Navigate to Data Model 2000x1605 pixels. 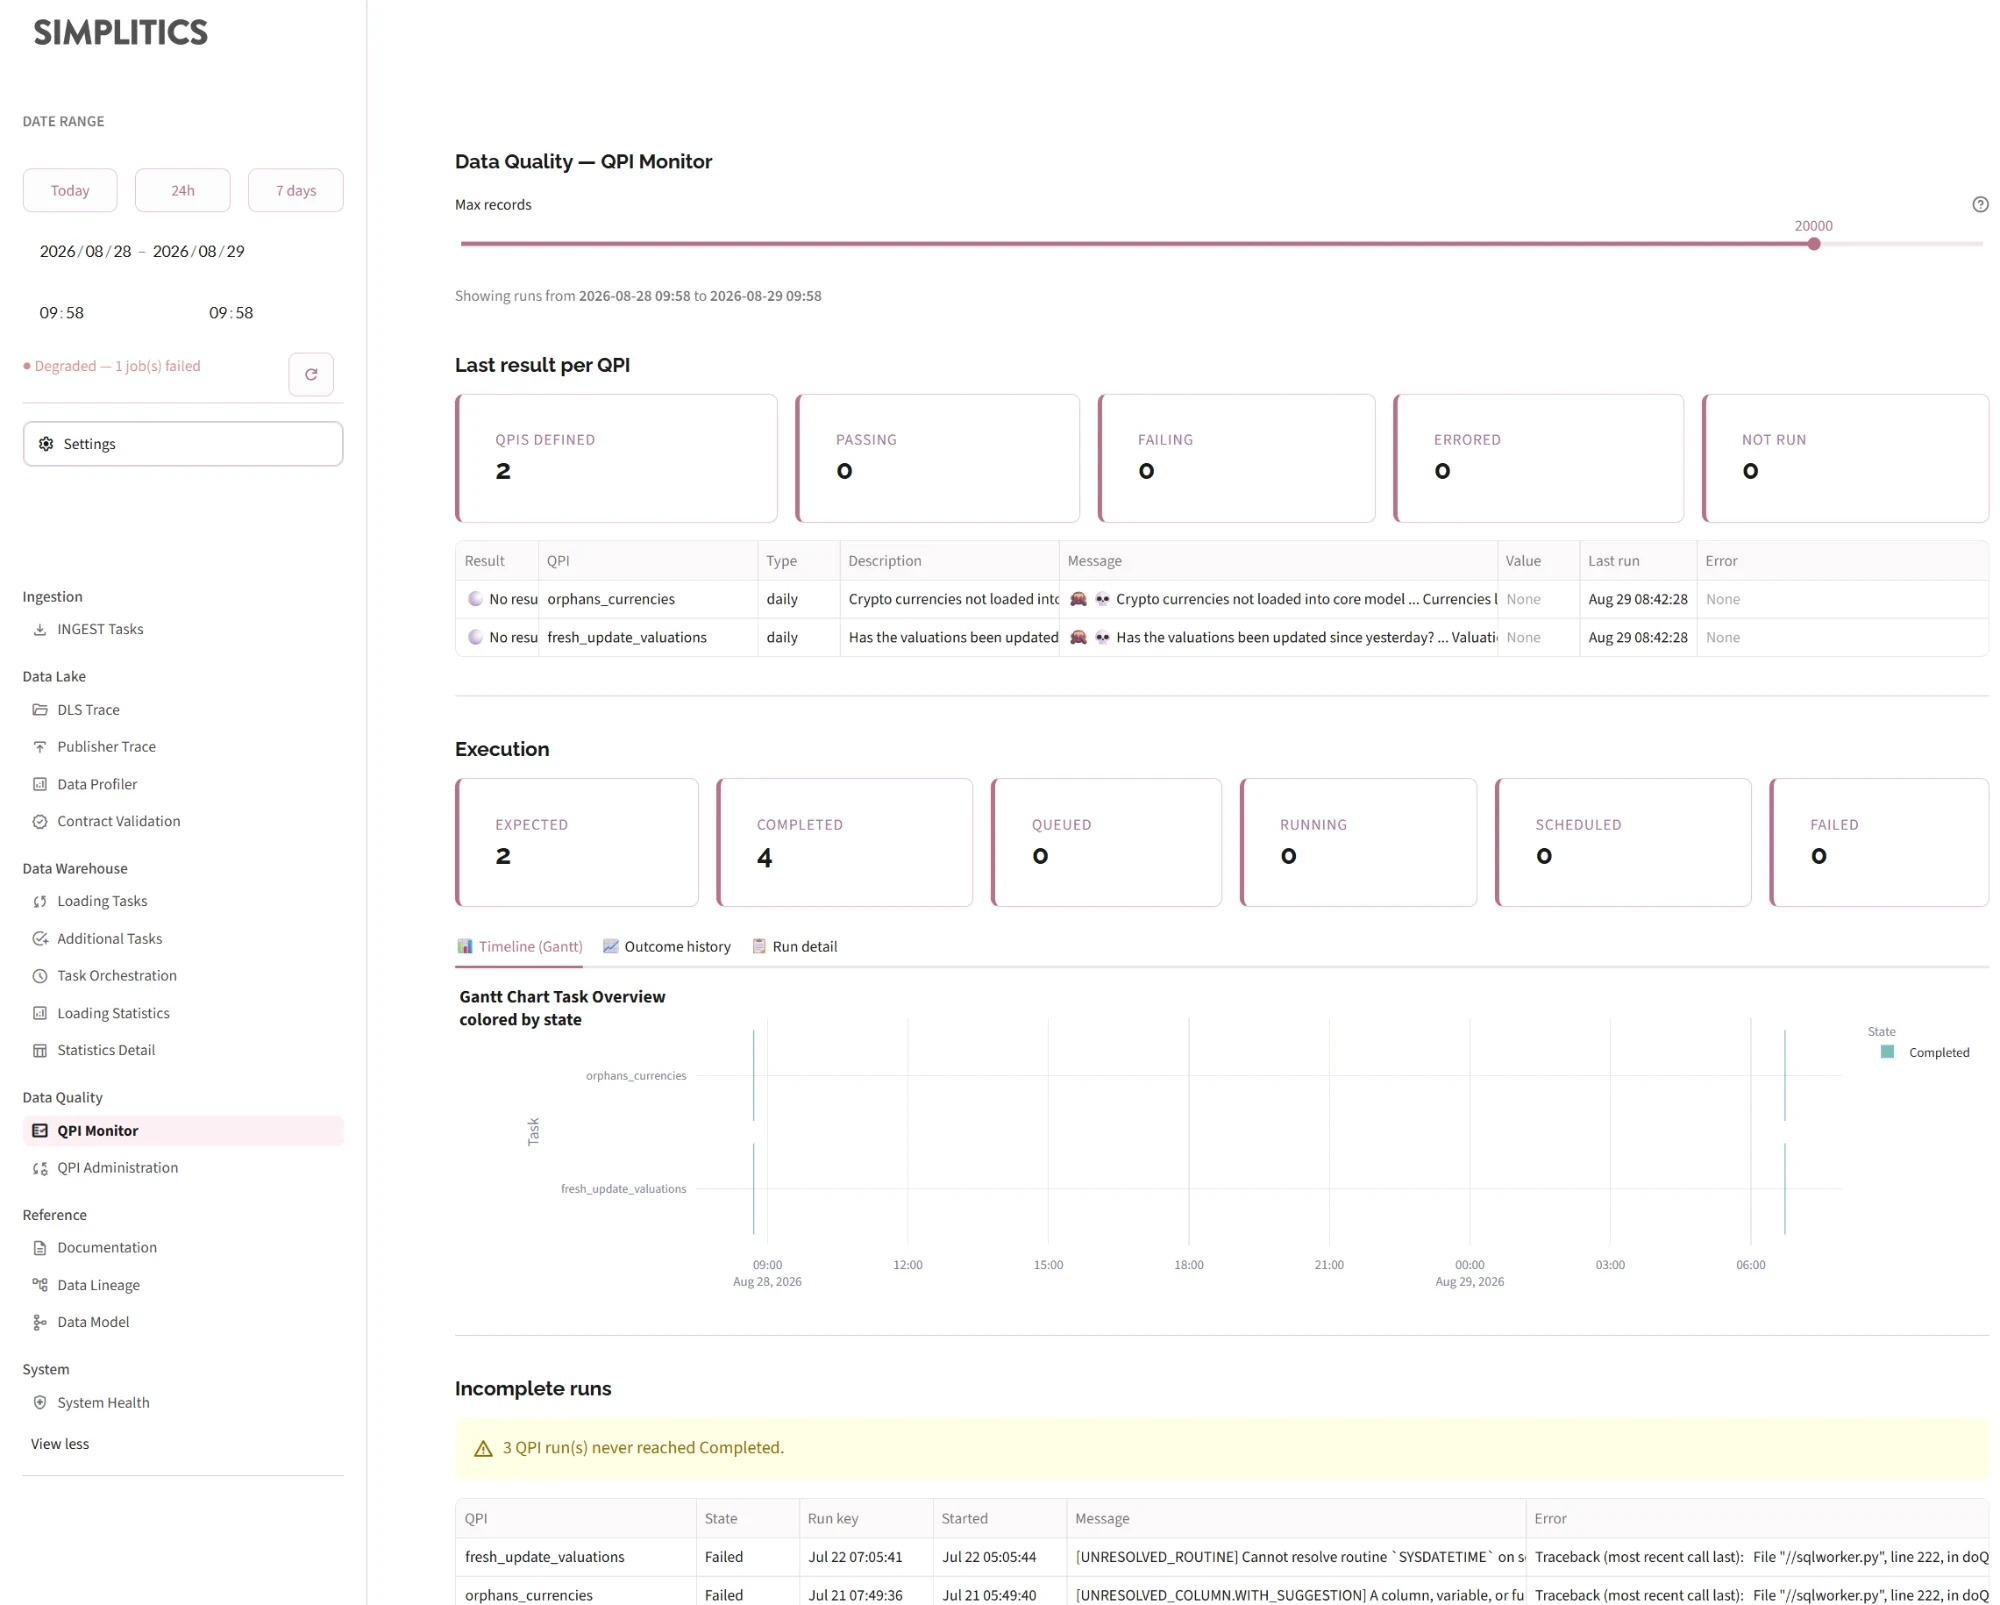93,1322
